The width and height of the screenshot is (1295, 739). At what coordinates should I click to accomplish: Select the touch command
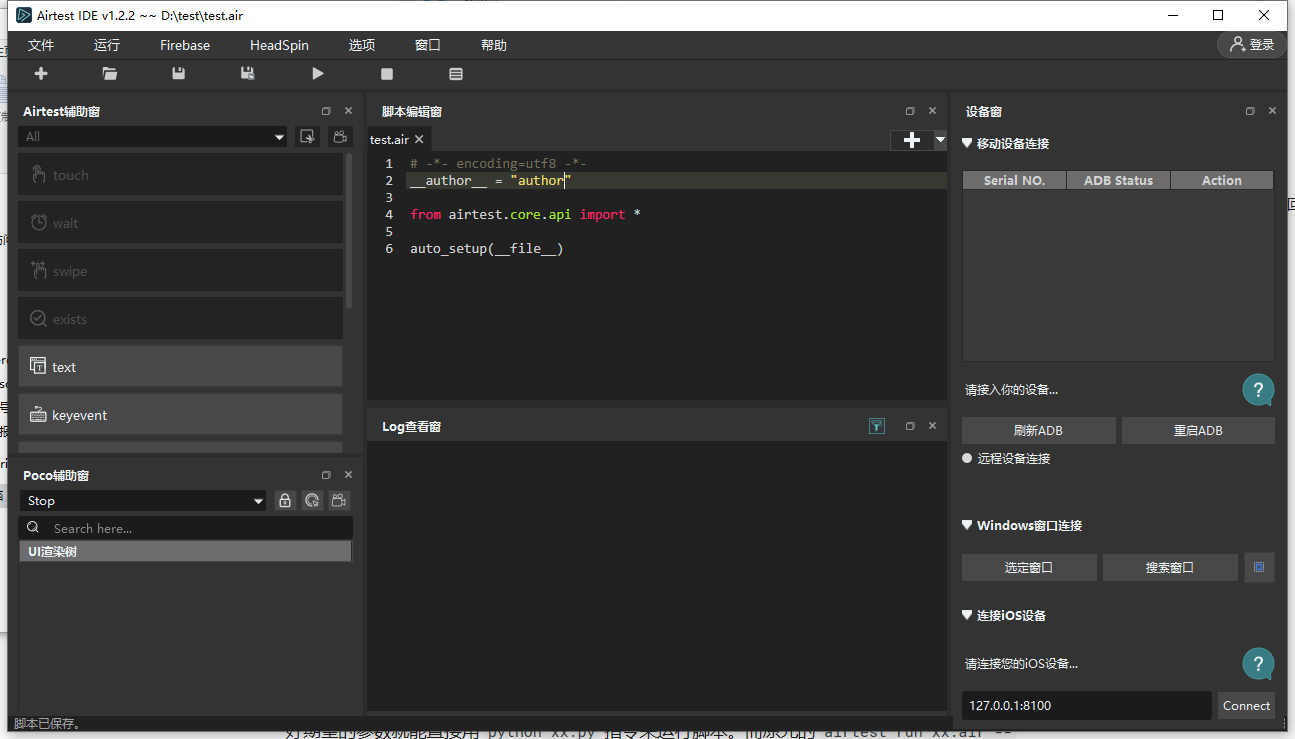pyautogui.click(x=181, y=175)
